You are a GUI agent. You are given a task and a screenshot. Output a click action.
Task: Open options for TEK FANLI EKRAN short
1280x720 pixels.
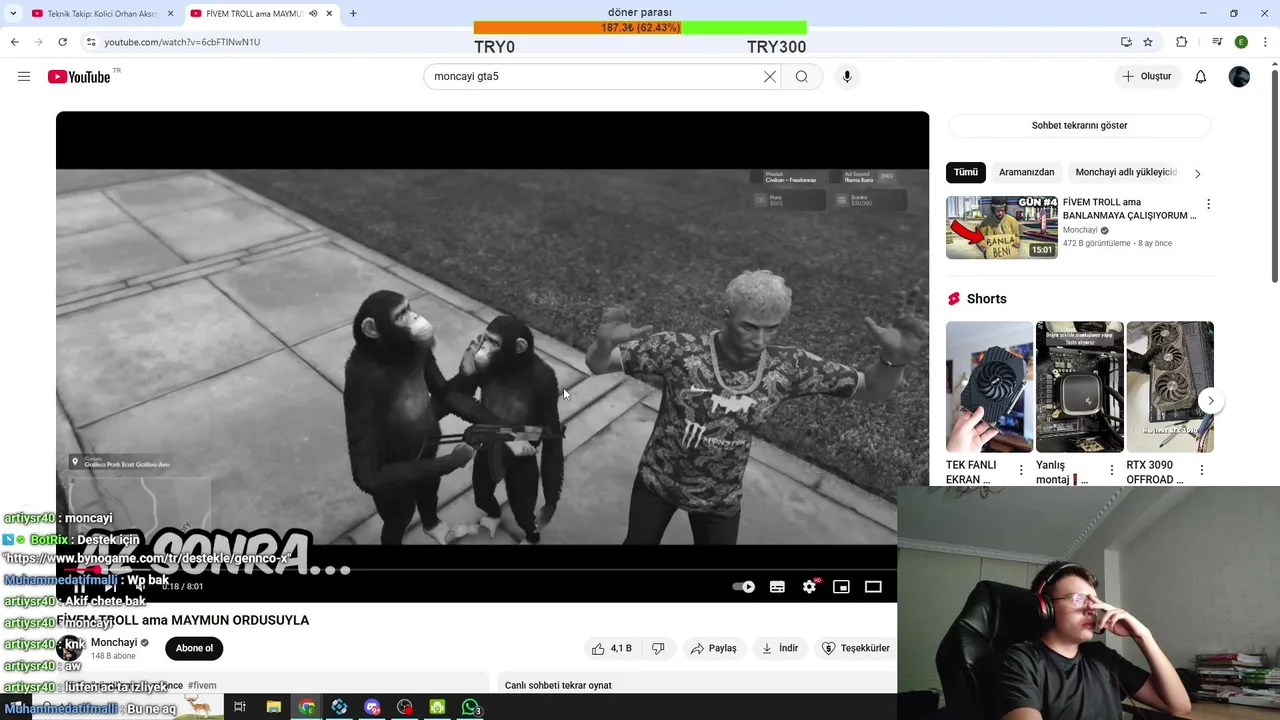[x=1021, y=470]
